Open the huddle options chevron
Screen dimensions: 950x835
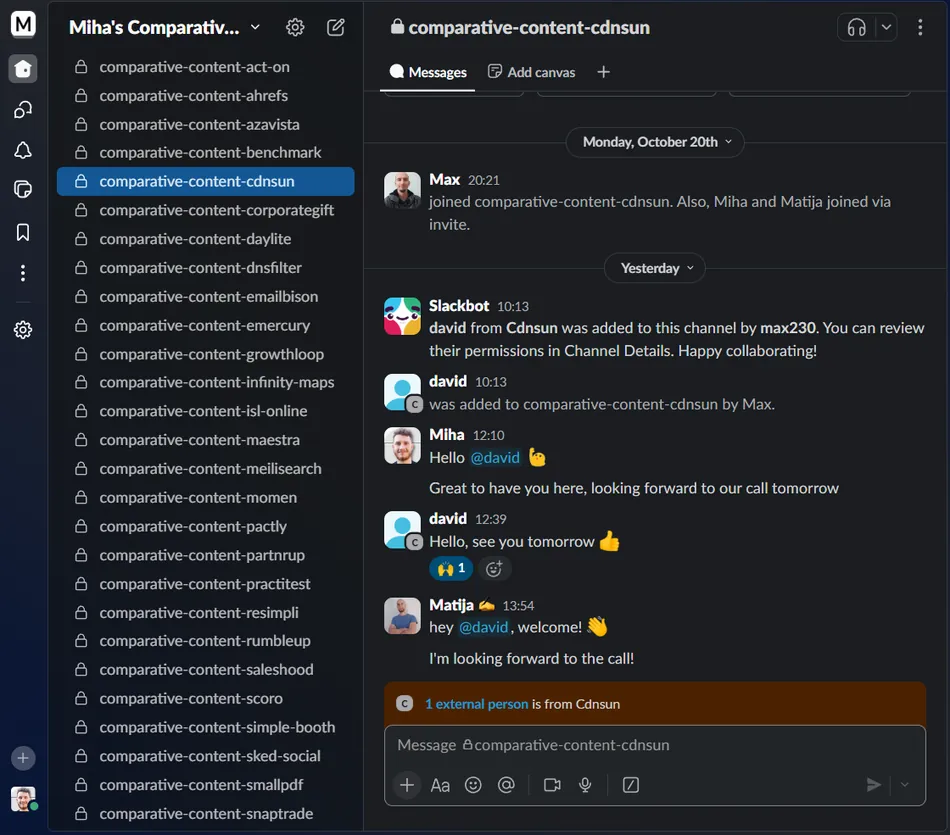pos(885,27)
